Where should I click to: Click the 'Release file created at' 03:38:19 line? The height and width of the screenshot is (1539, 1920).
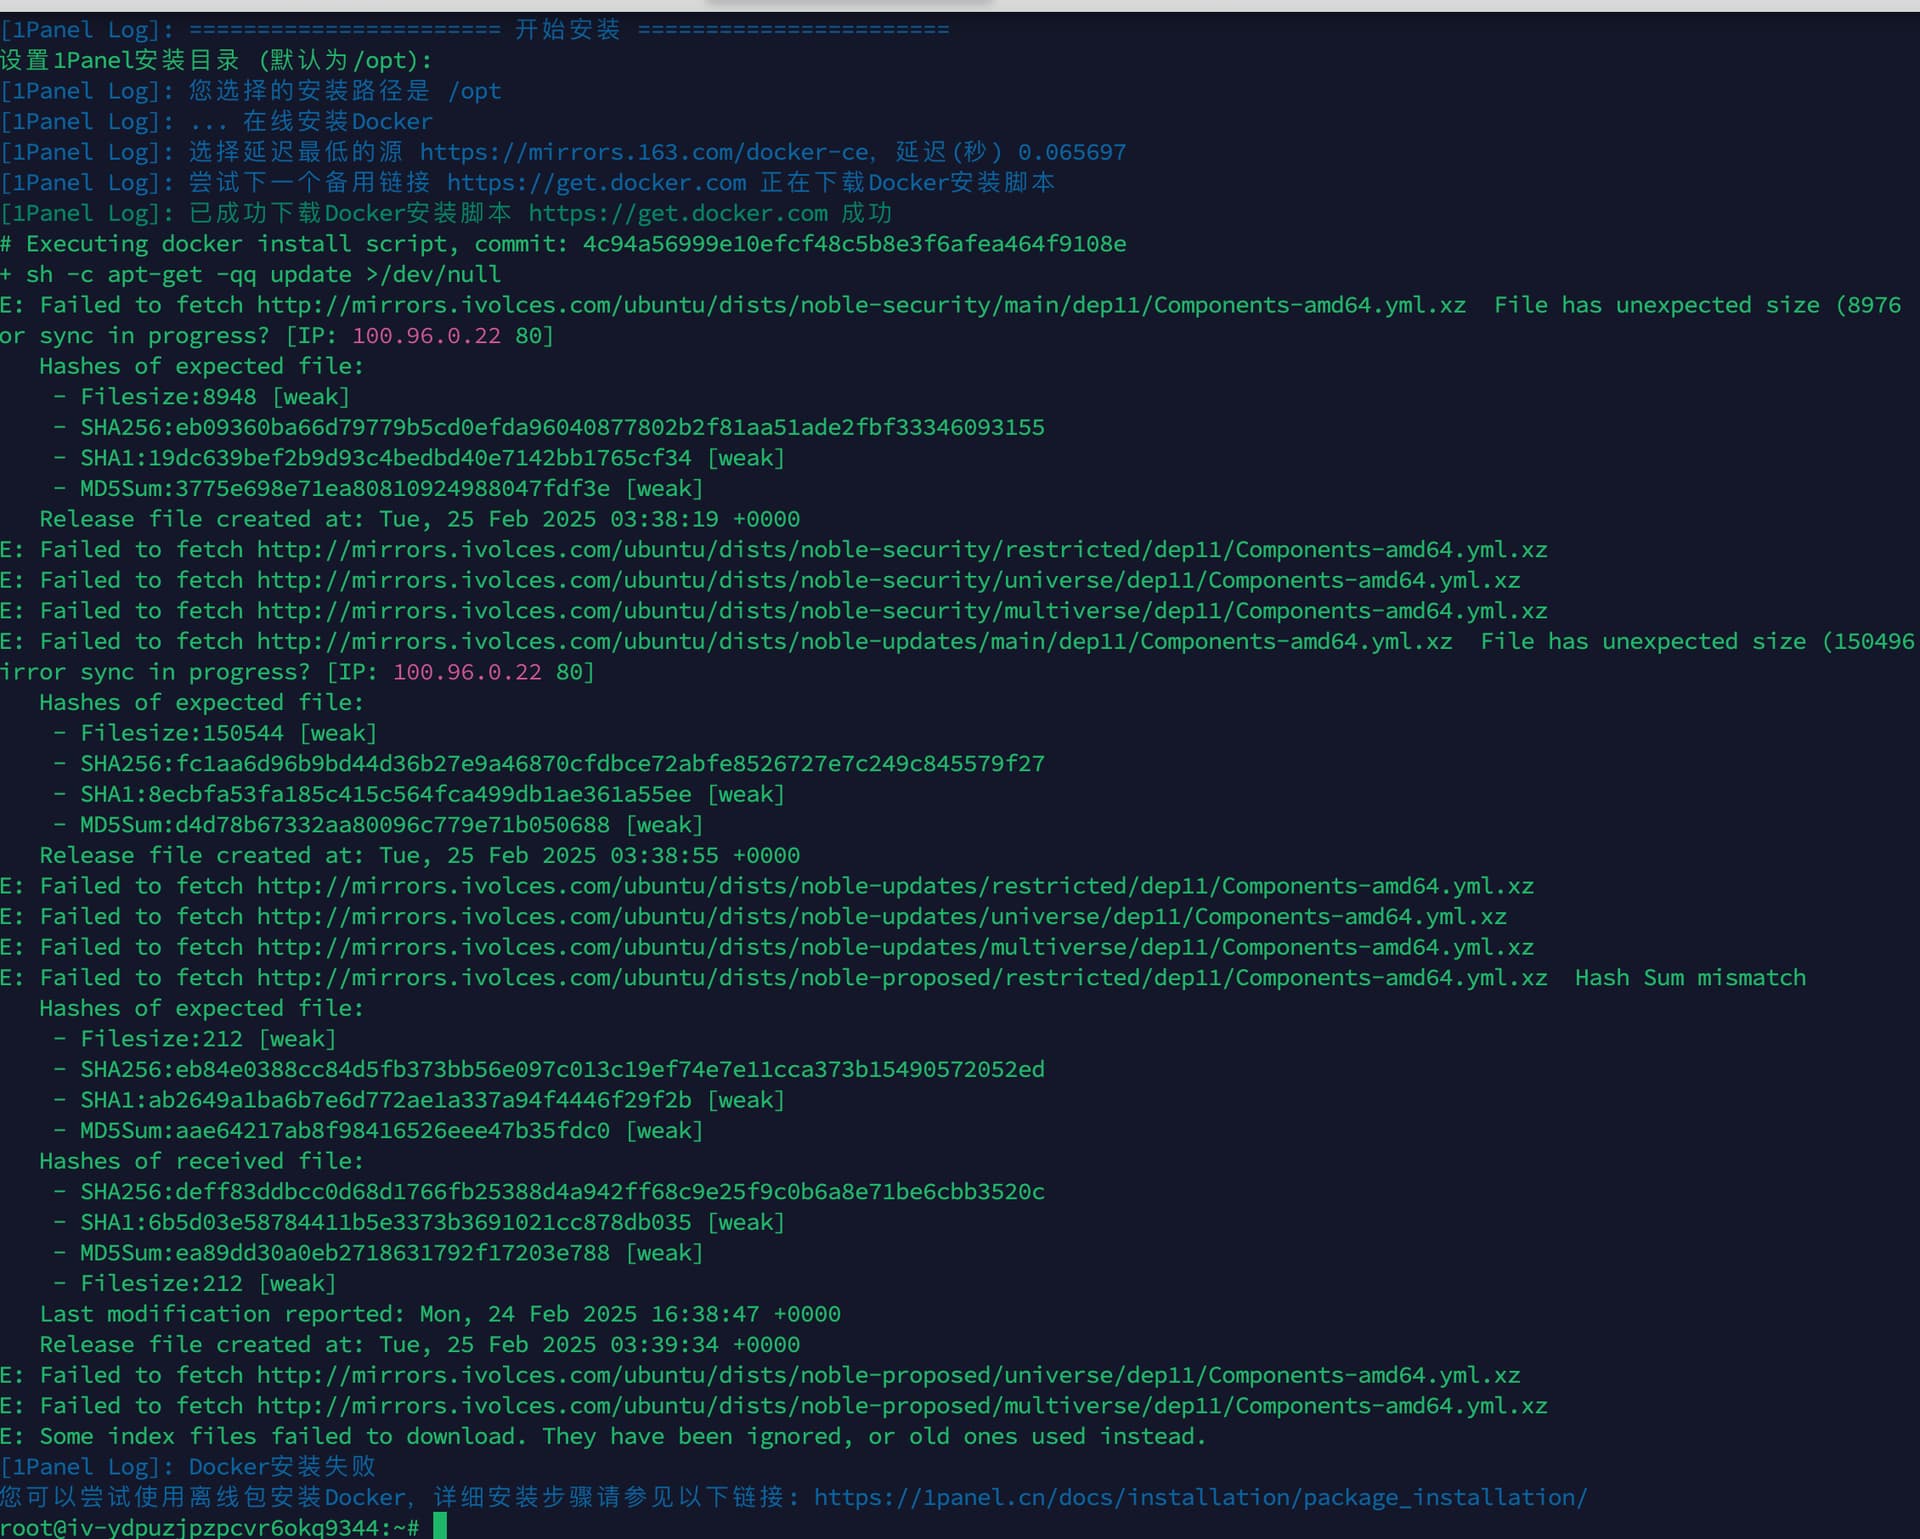coord(419,519)
